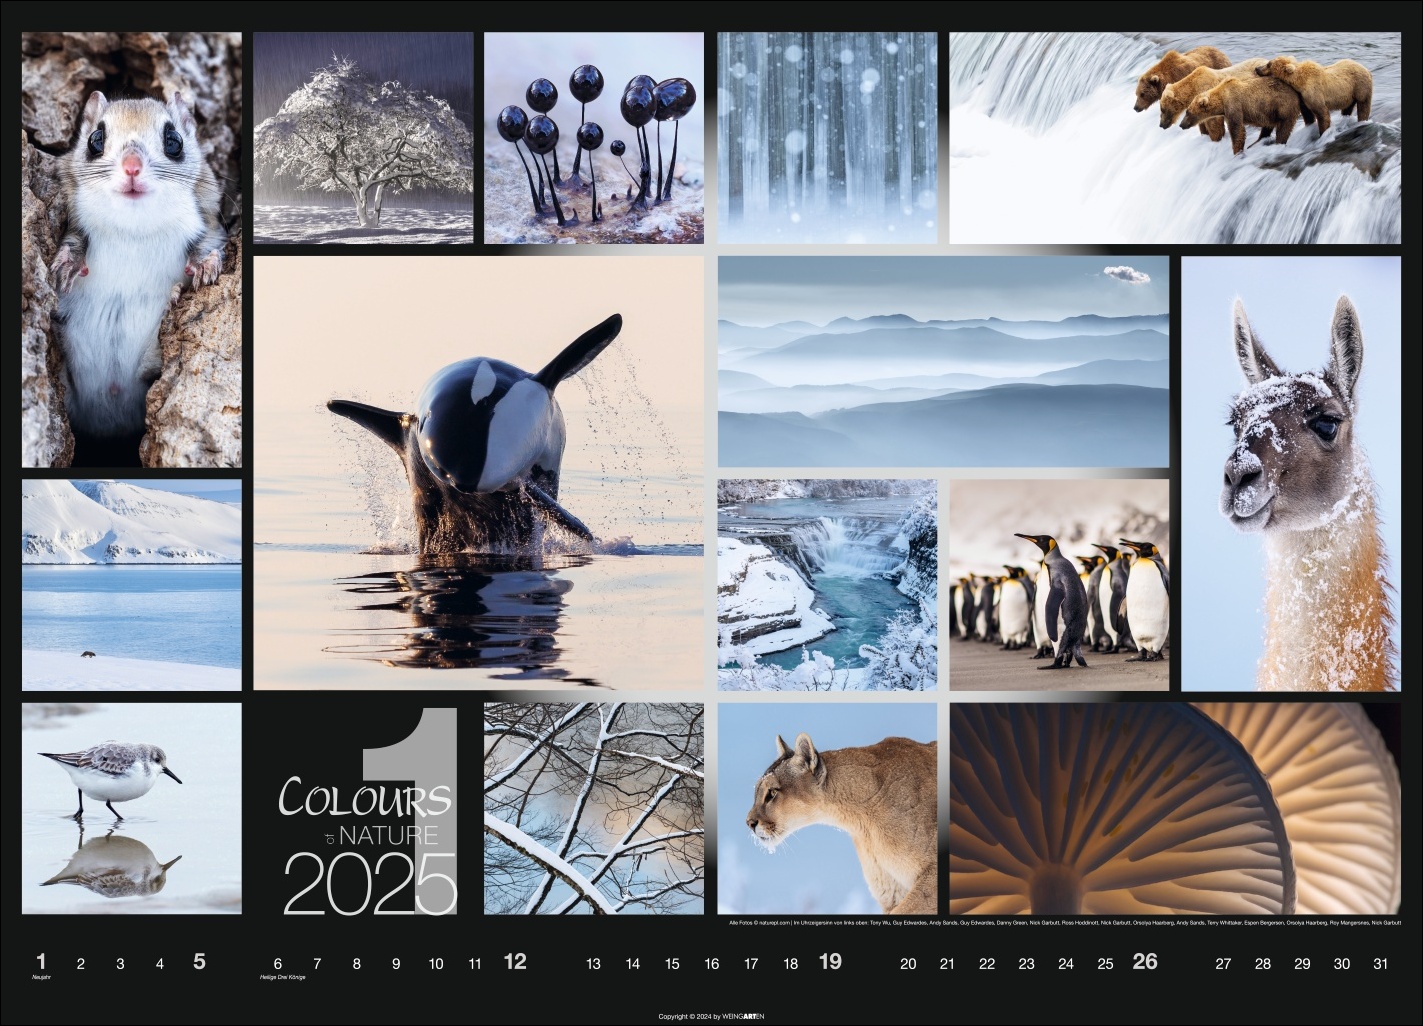
Task: Click the Weingarten copyright line
Action: [711, 1016]
